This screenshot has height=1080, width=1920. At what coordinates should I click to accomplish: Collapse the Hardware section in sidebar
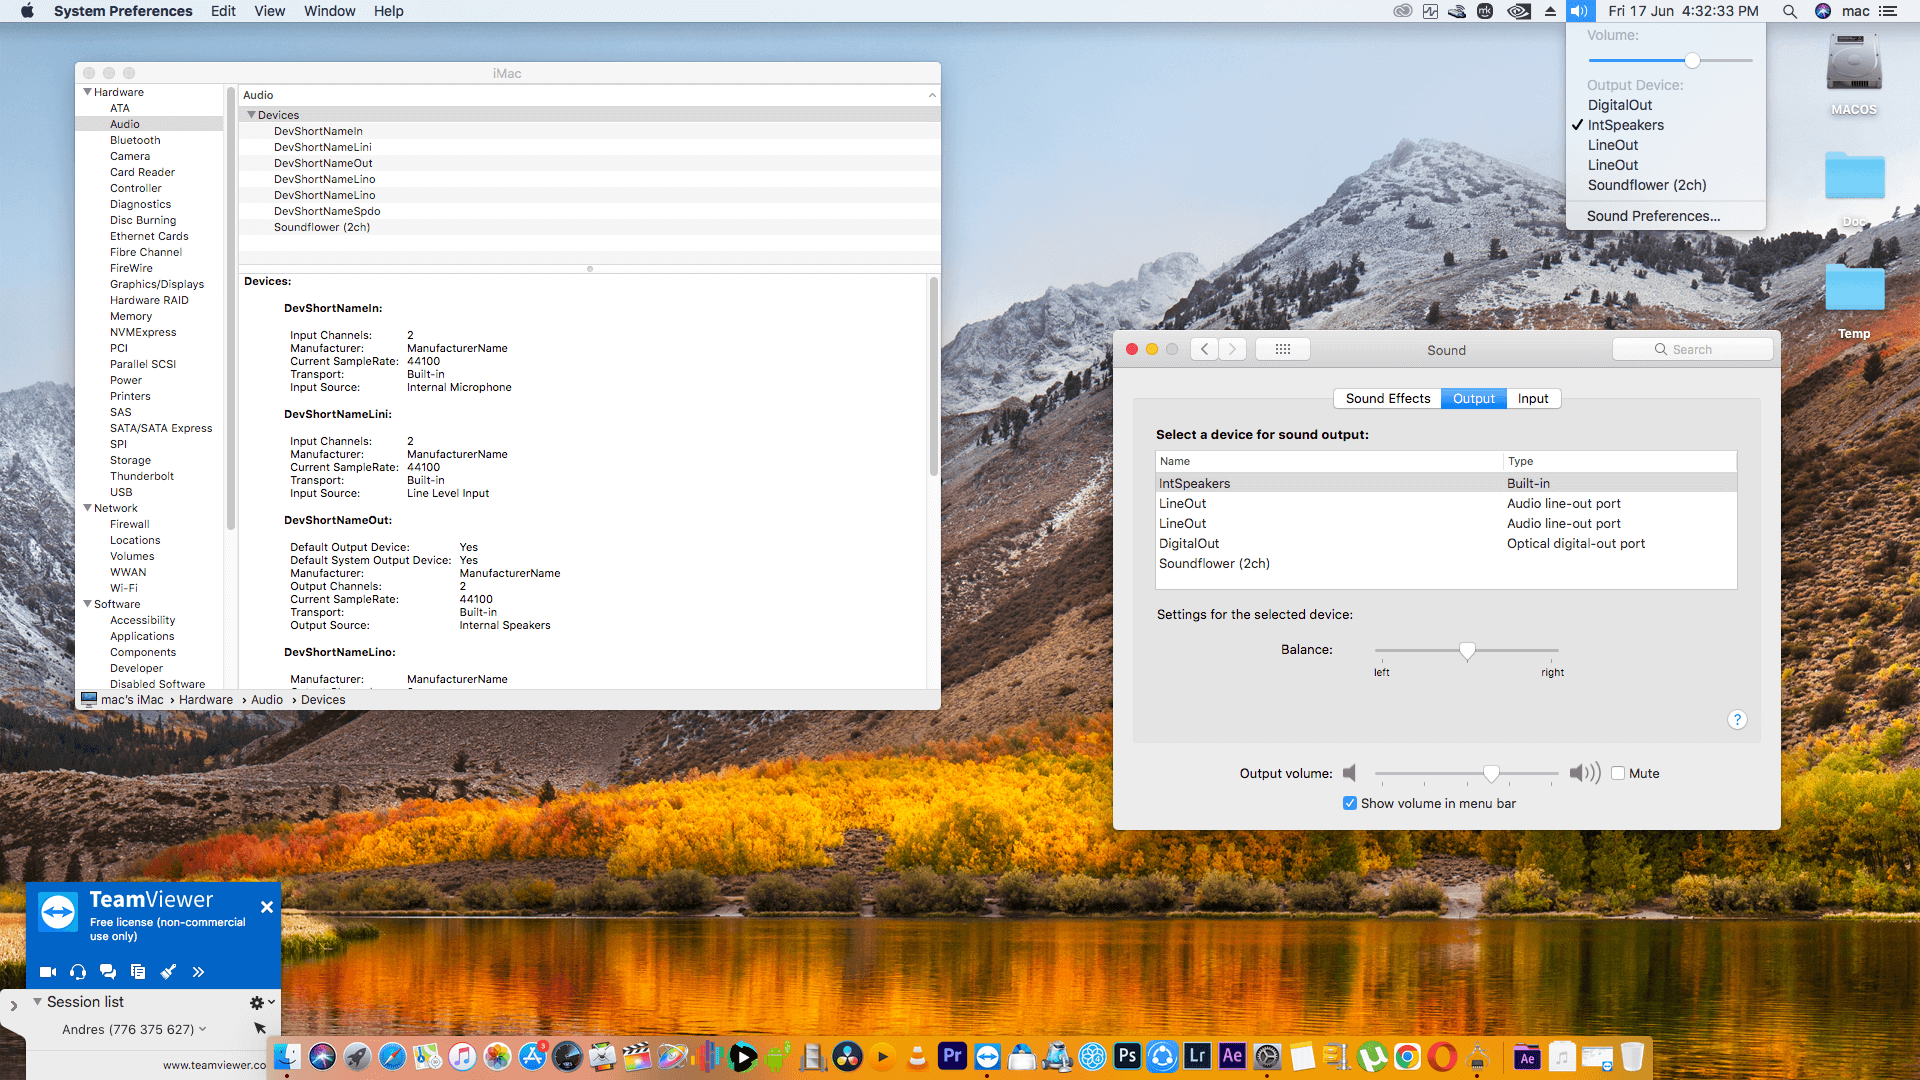click(x=88, y=91)
